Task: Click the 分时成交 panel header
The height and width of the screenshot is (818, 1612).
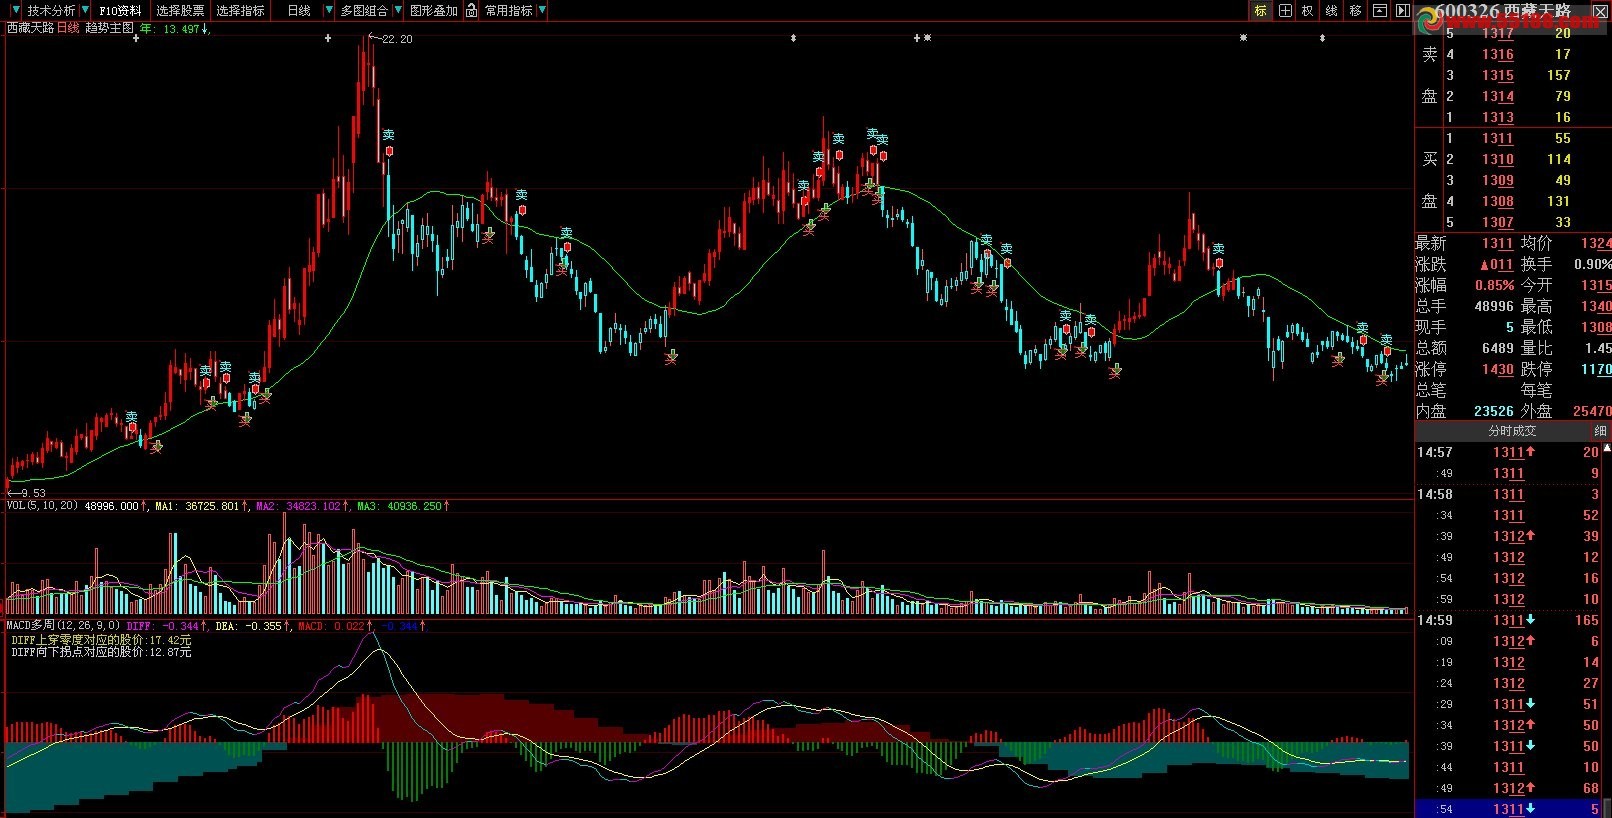Action: (x=1512, y=431)
